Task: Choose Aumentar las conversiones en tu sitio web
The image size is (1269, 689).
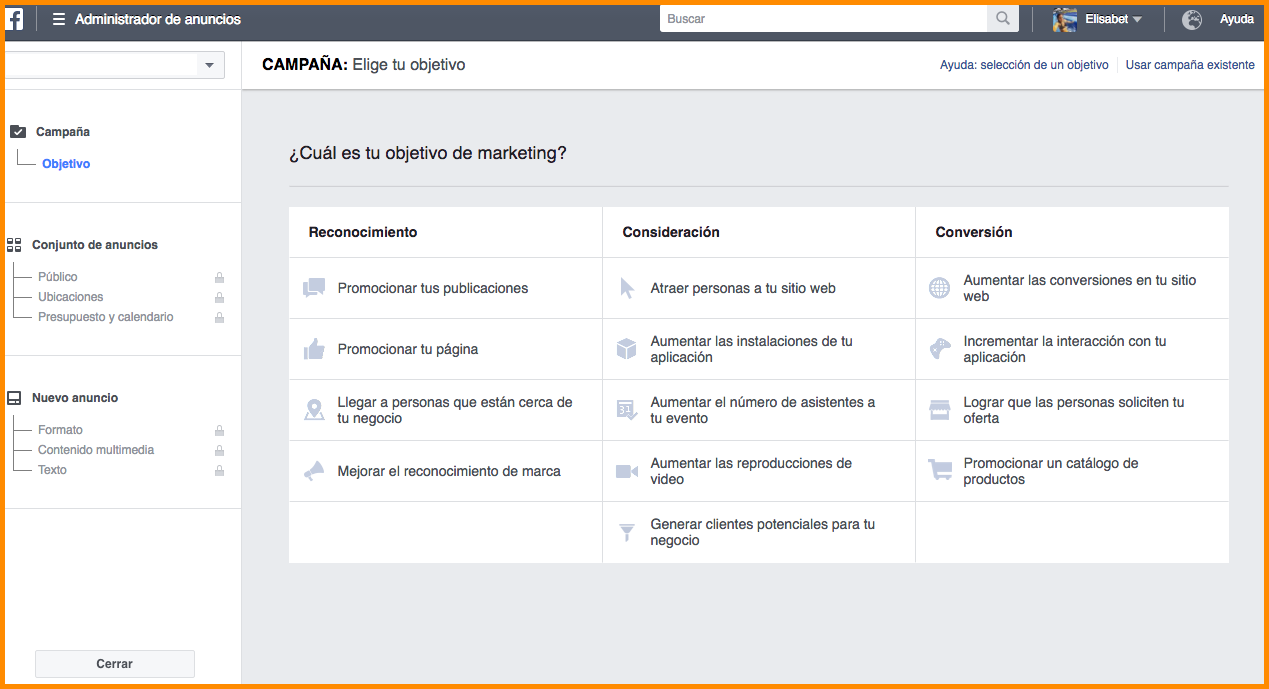Action: pos(1079,288)
